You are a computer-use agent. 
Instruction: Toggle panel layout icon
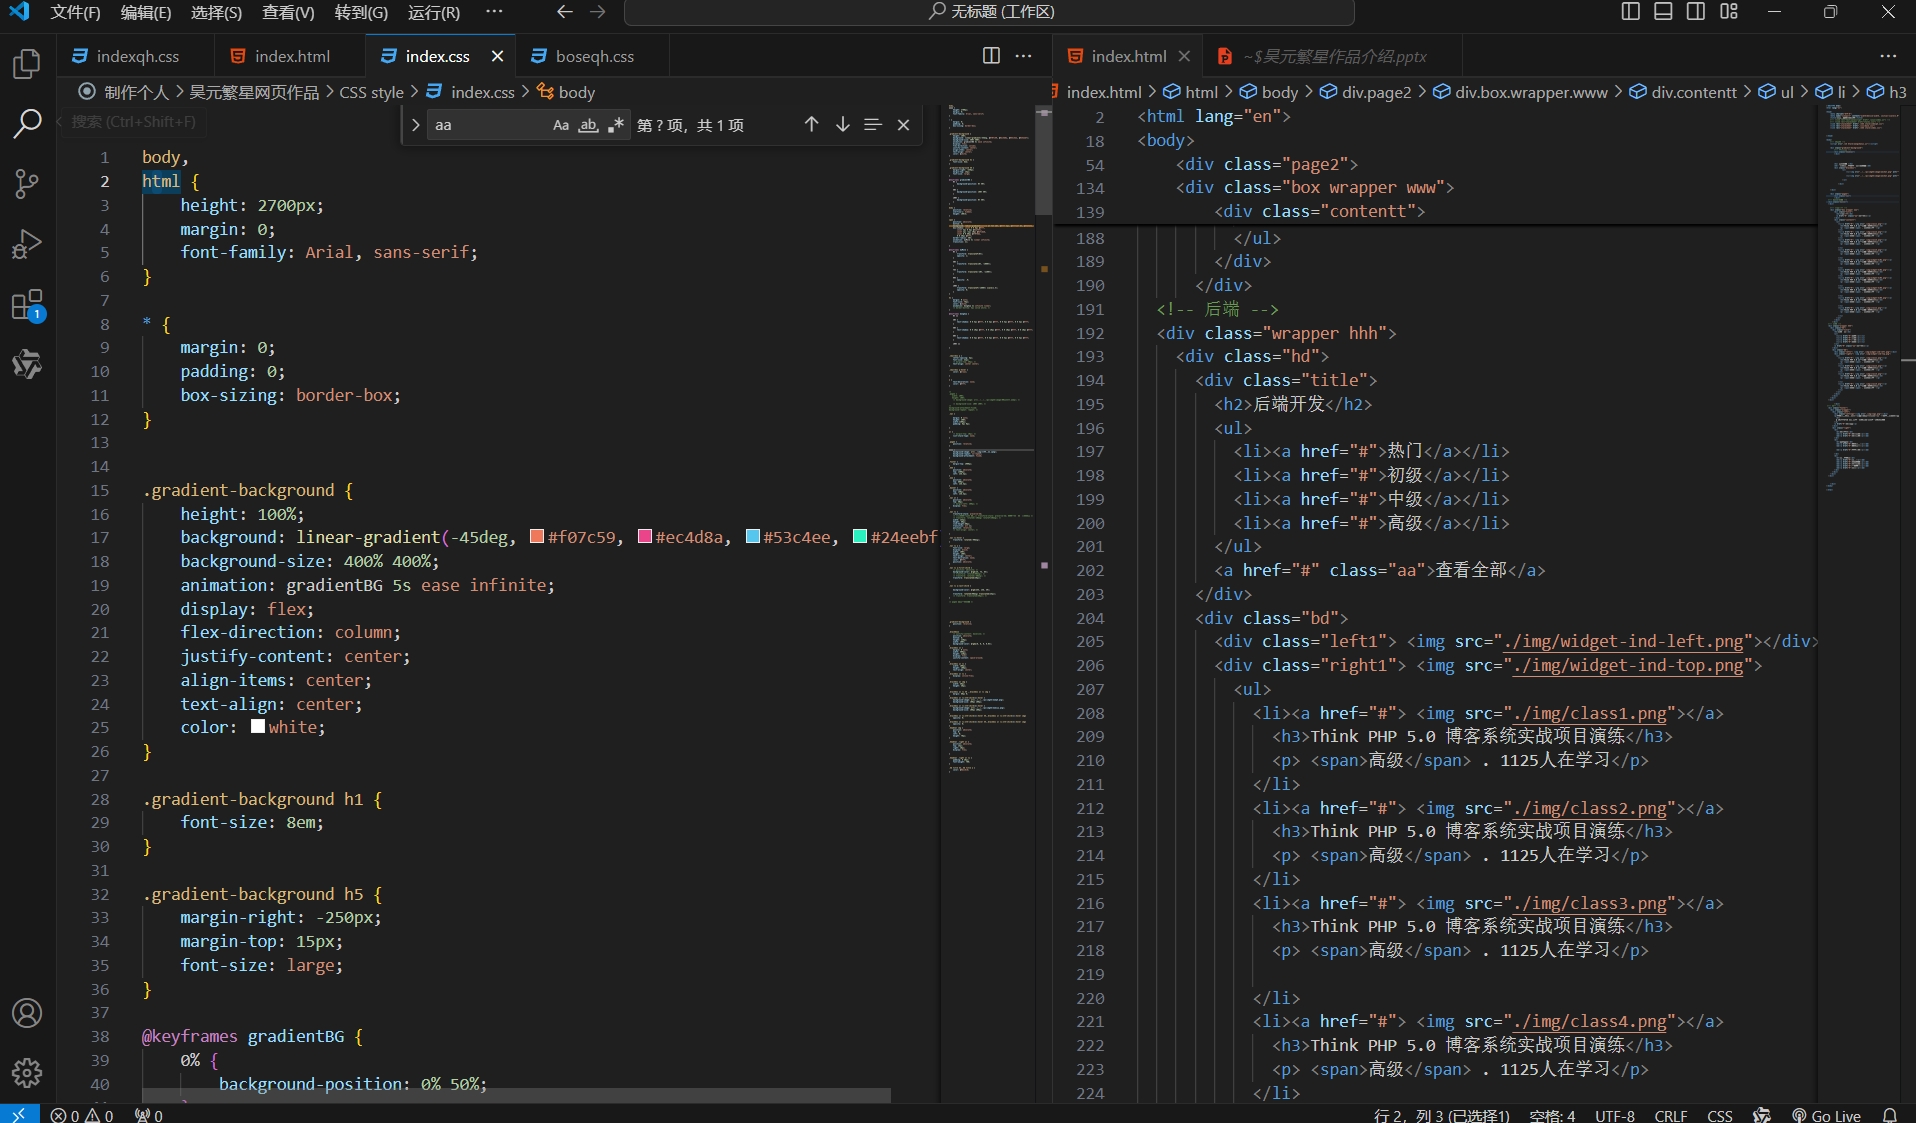pos(1663,12)
